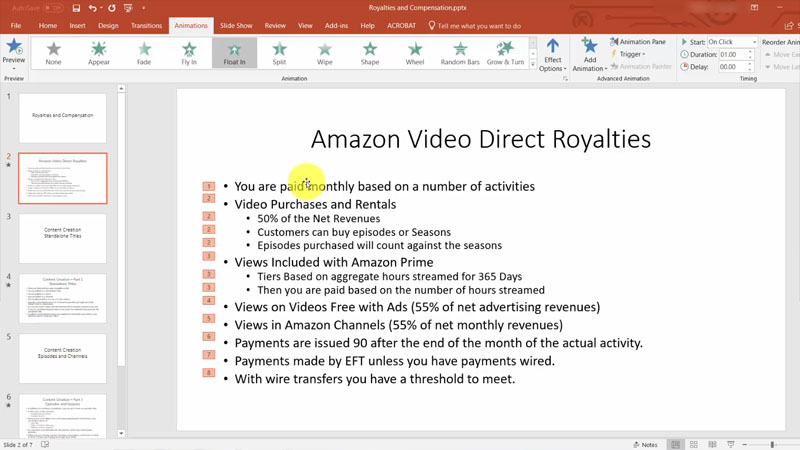Screen dimensions: 800x450
Task: Open the Effect Options dropdown
Action: click(552, 54)
